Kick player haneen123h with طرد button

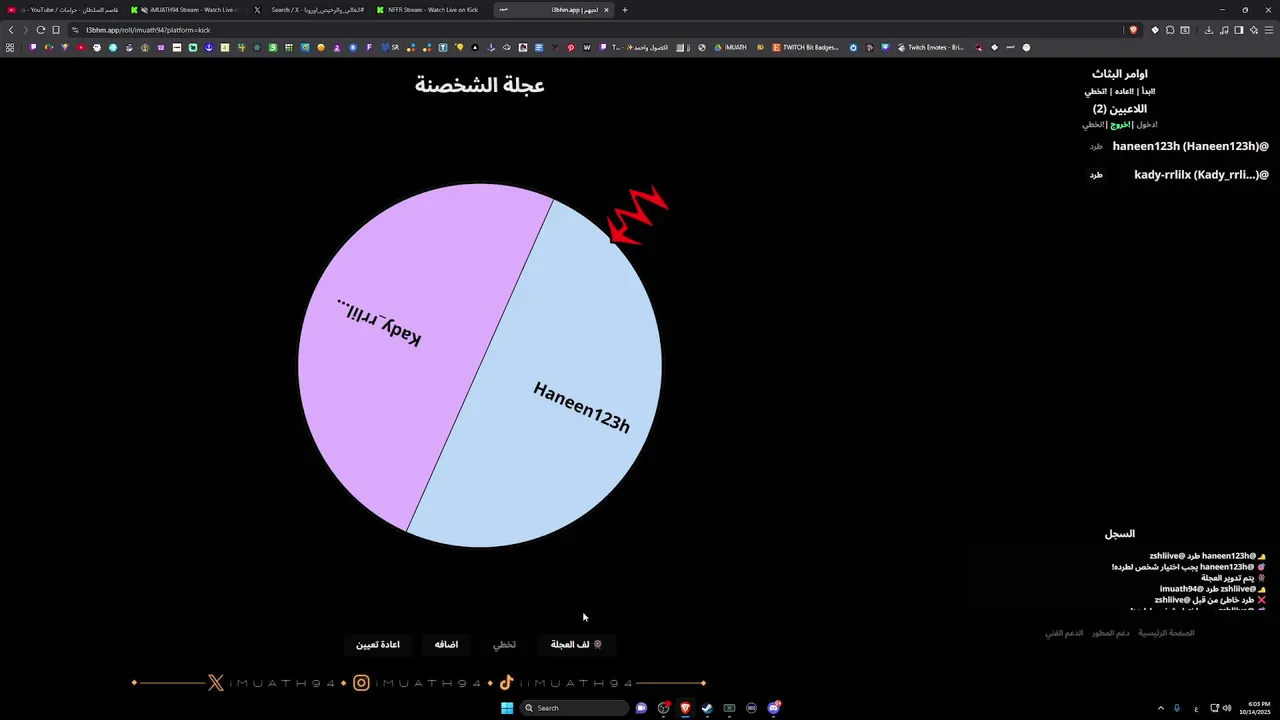(x=1096, y=147)
